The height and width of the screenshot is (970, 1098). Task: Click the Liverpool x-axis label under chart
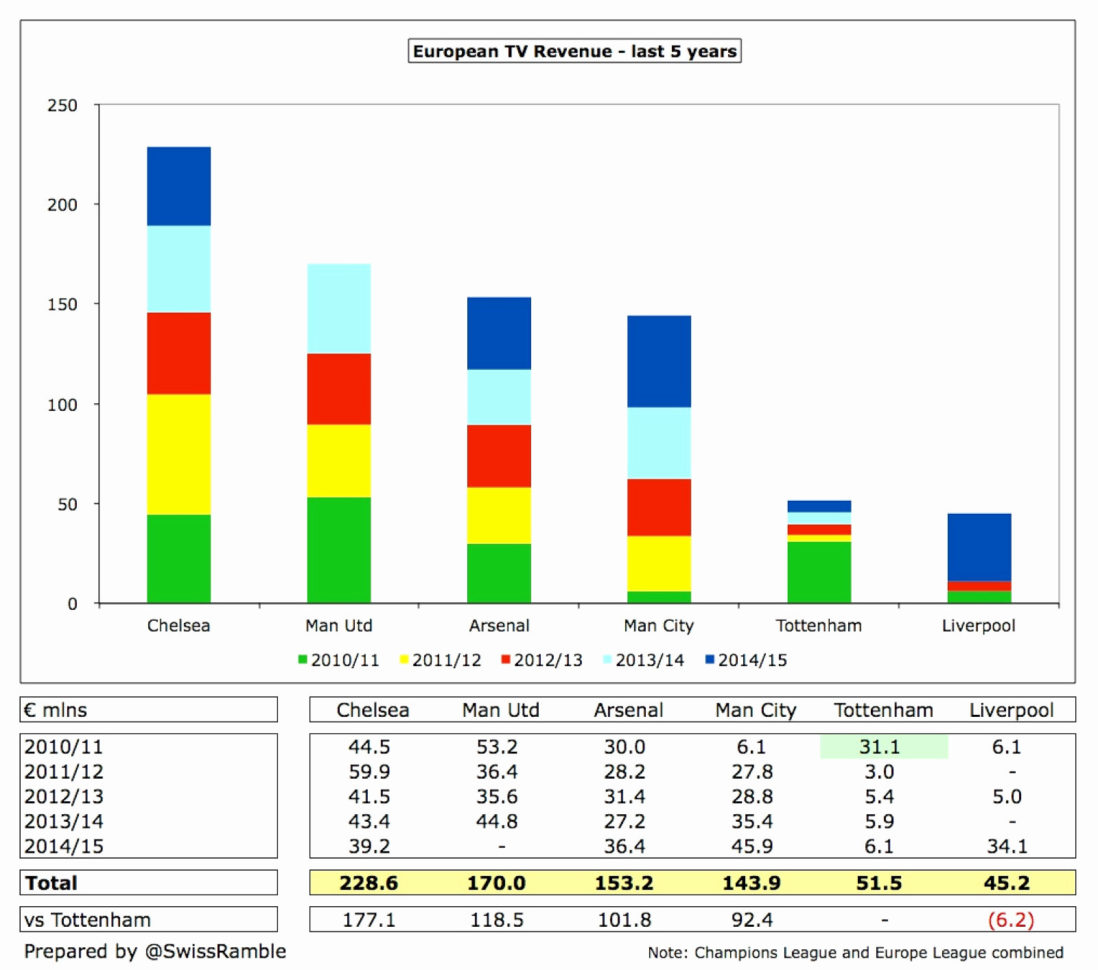tap(978, 625)
